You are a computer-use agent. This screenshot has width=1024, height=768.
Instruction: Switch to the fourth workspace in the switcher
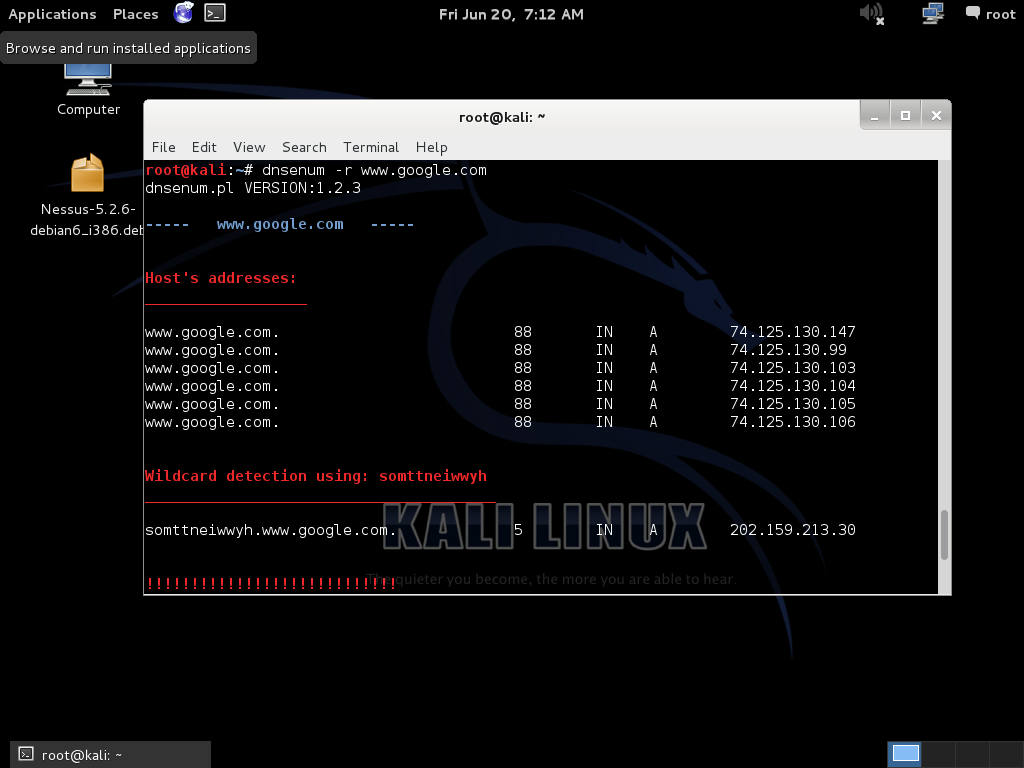[x=1006, y=754]
